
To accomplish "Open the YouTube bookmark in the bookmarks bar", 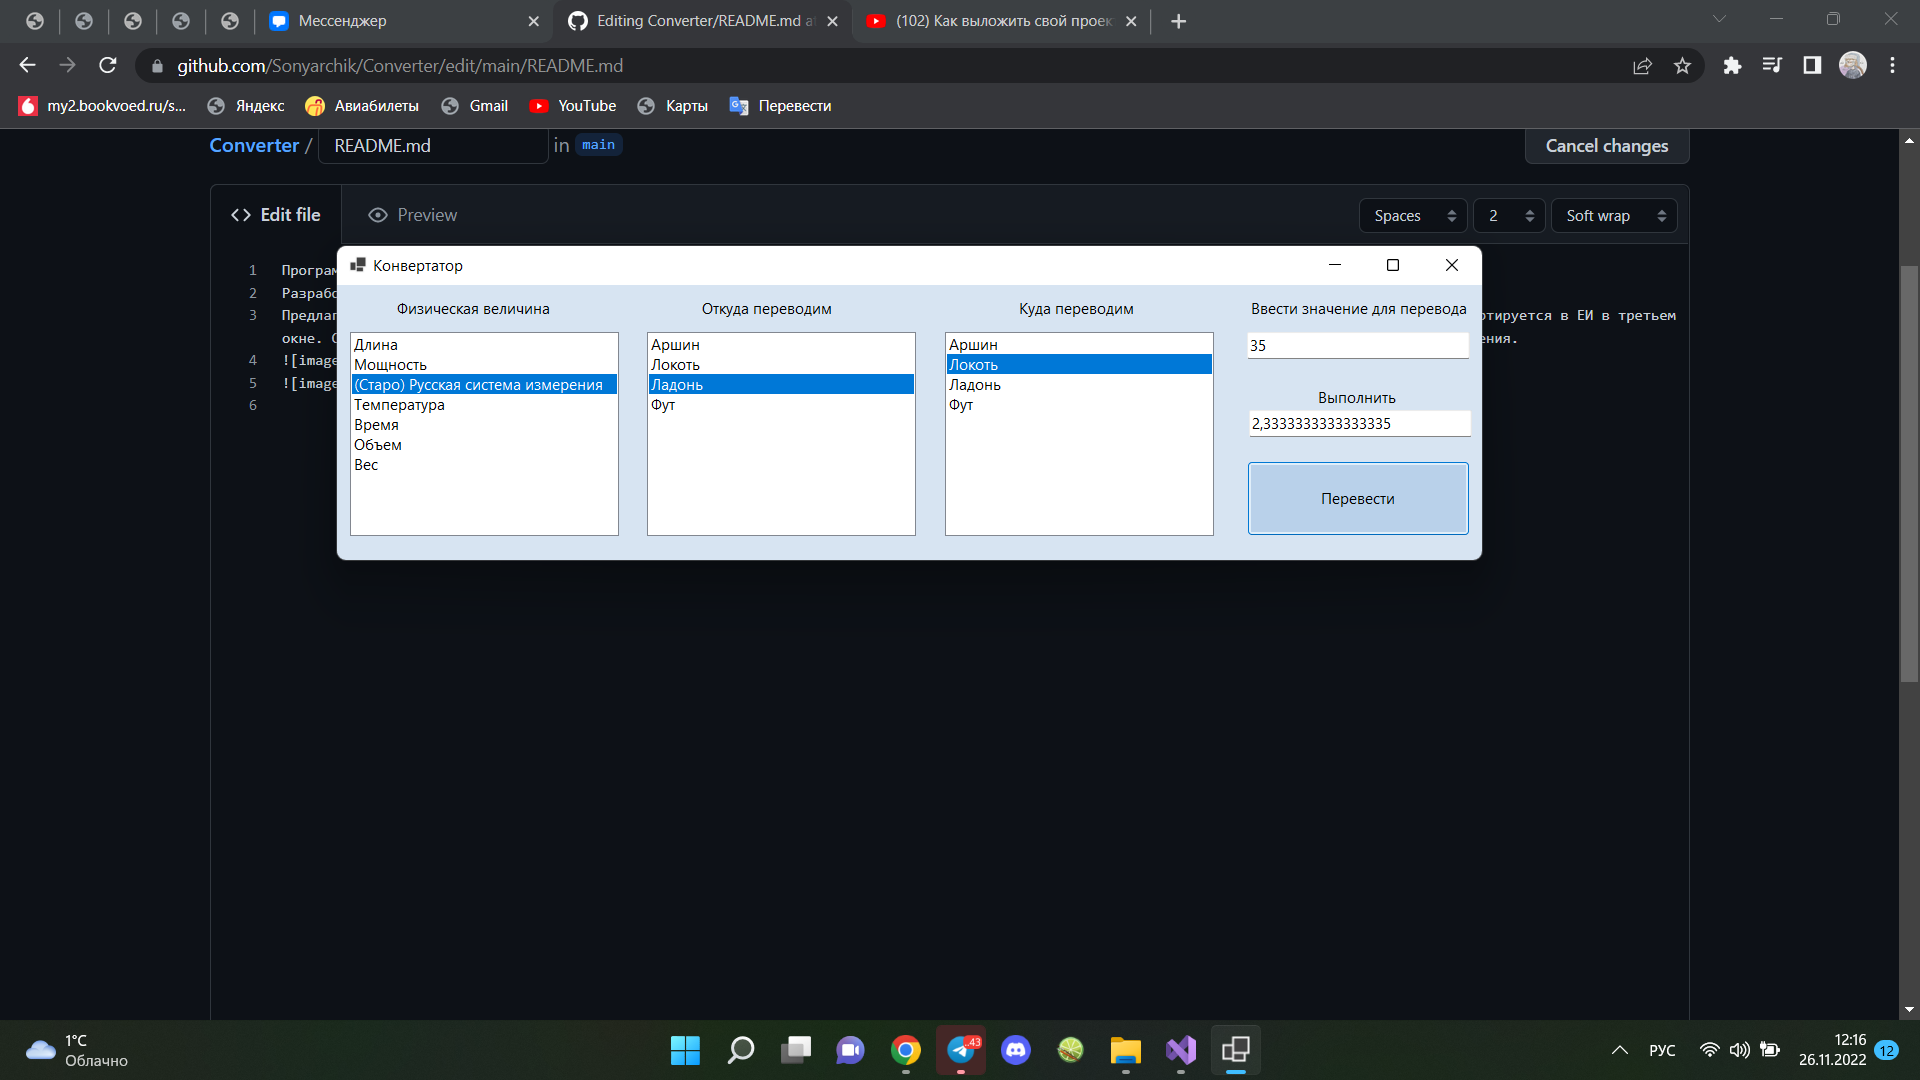I will coord(573,105).
